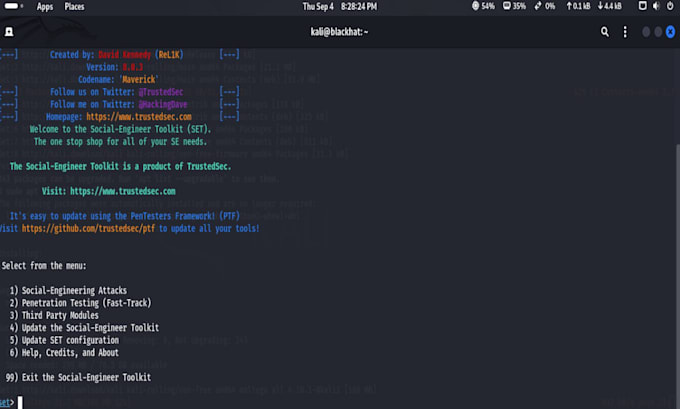Click option 99) Exit the Social-Engineer Toolkit
680x409 pixels.
click(x=78, y=378)
